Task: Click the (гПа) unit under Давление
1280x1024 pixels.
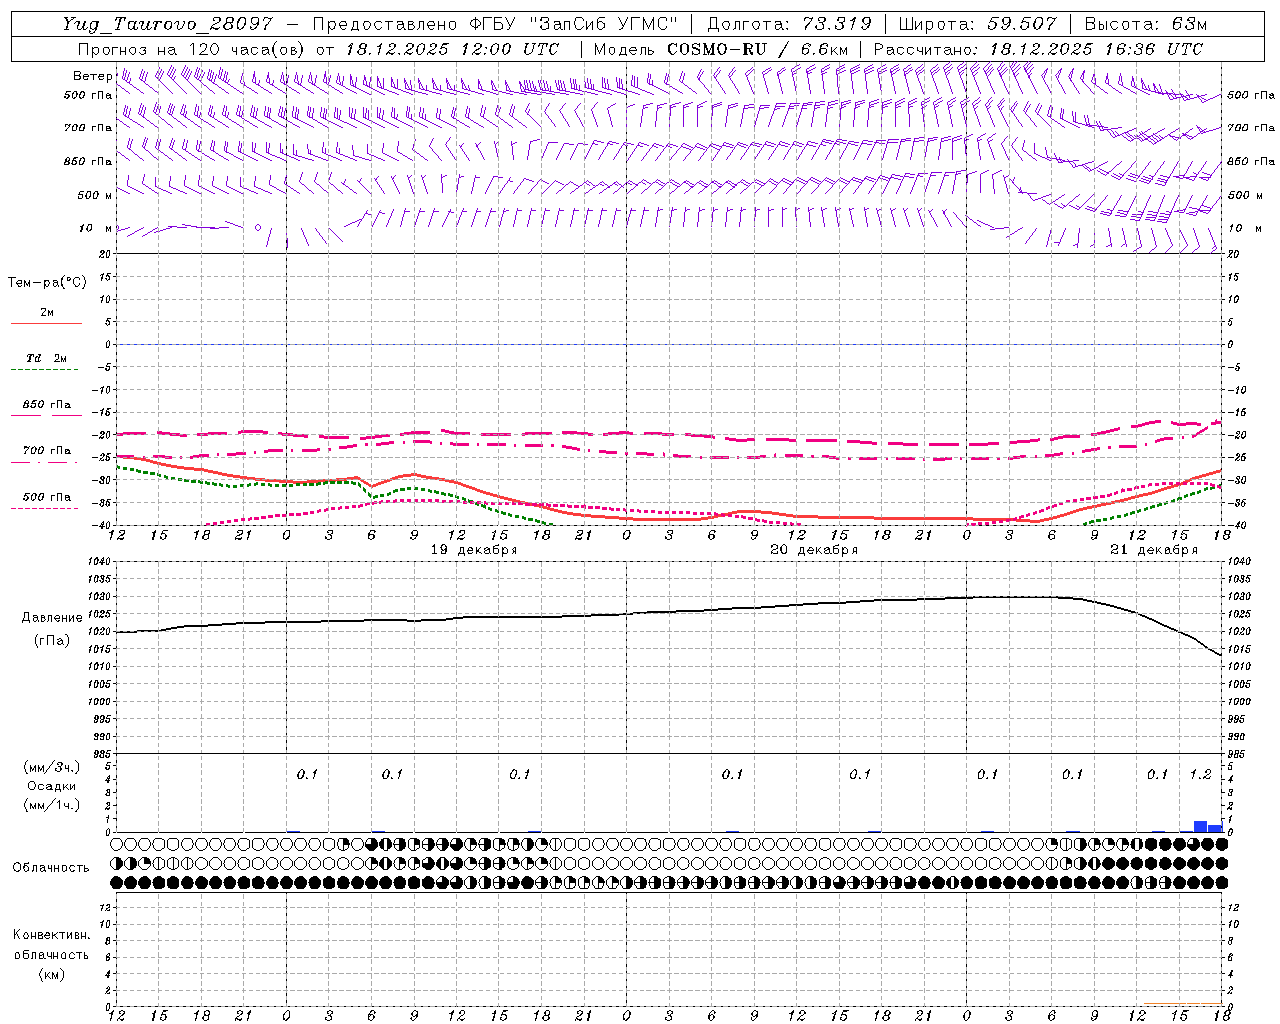Action: (52, 641)
